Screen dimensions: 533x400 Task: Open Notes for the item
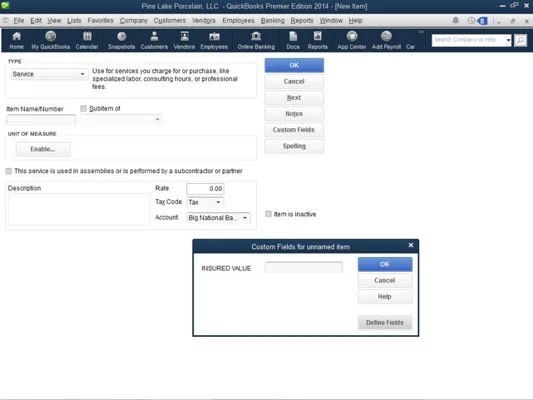[x=294, y=114]
